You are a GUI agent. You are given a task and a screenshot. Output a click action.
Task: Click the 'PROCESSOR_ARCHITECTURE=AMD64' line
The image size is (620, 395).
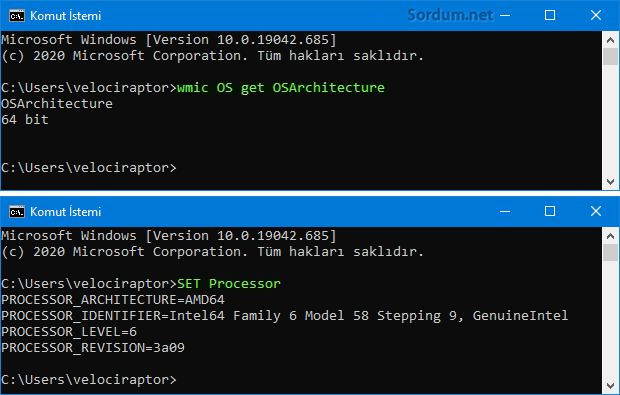pyautogui.click(x=113, y=300)
